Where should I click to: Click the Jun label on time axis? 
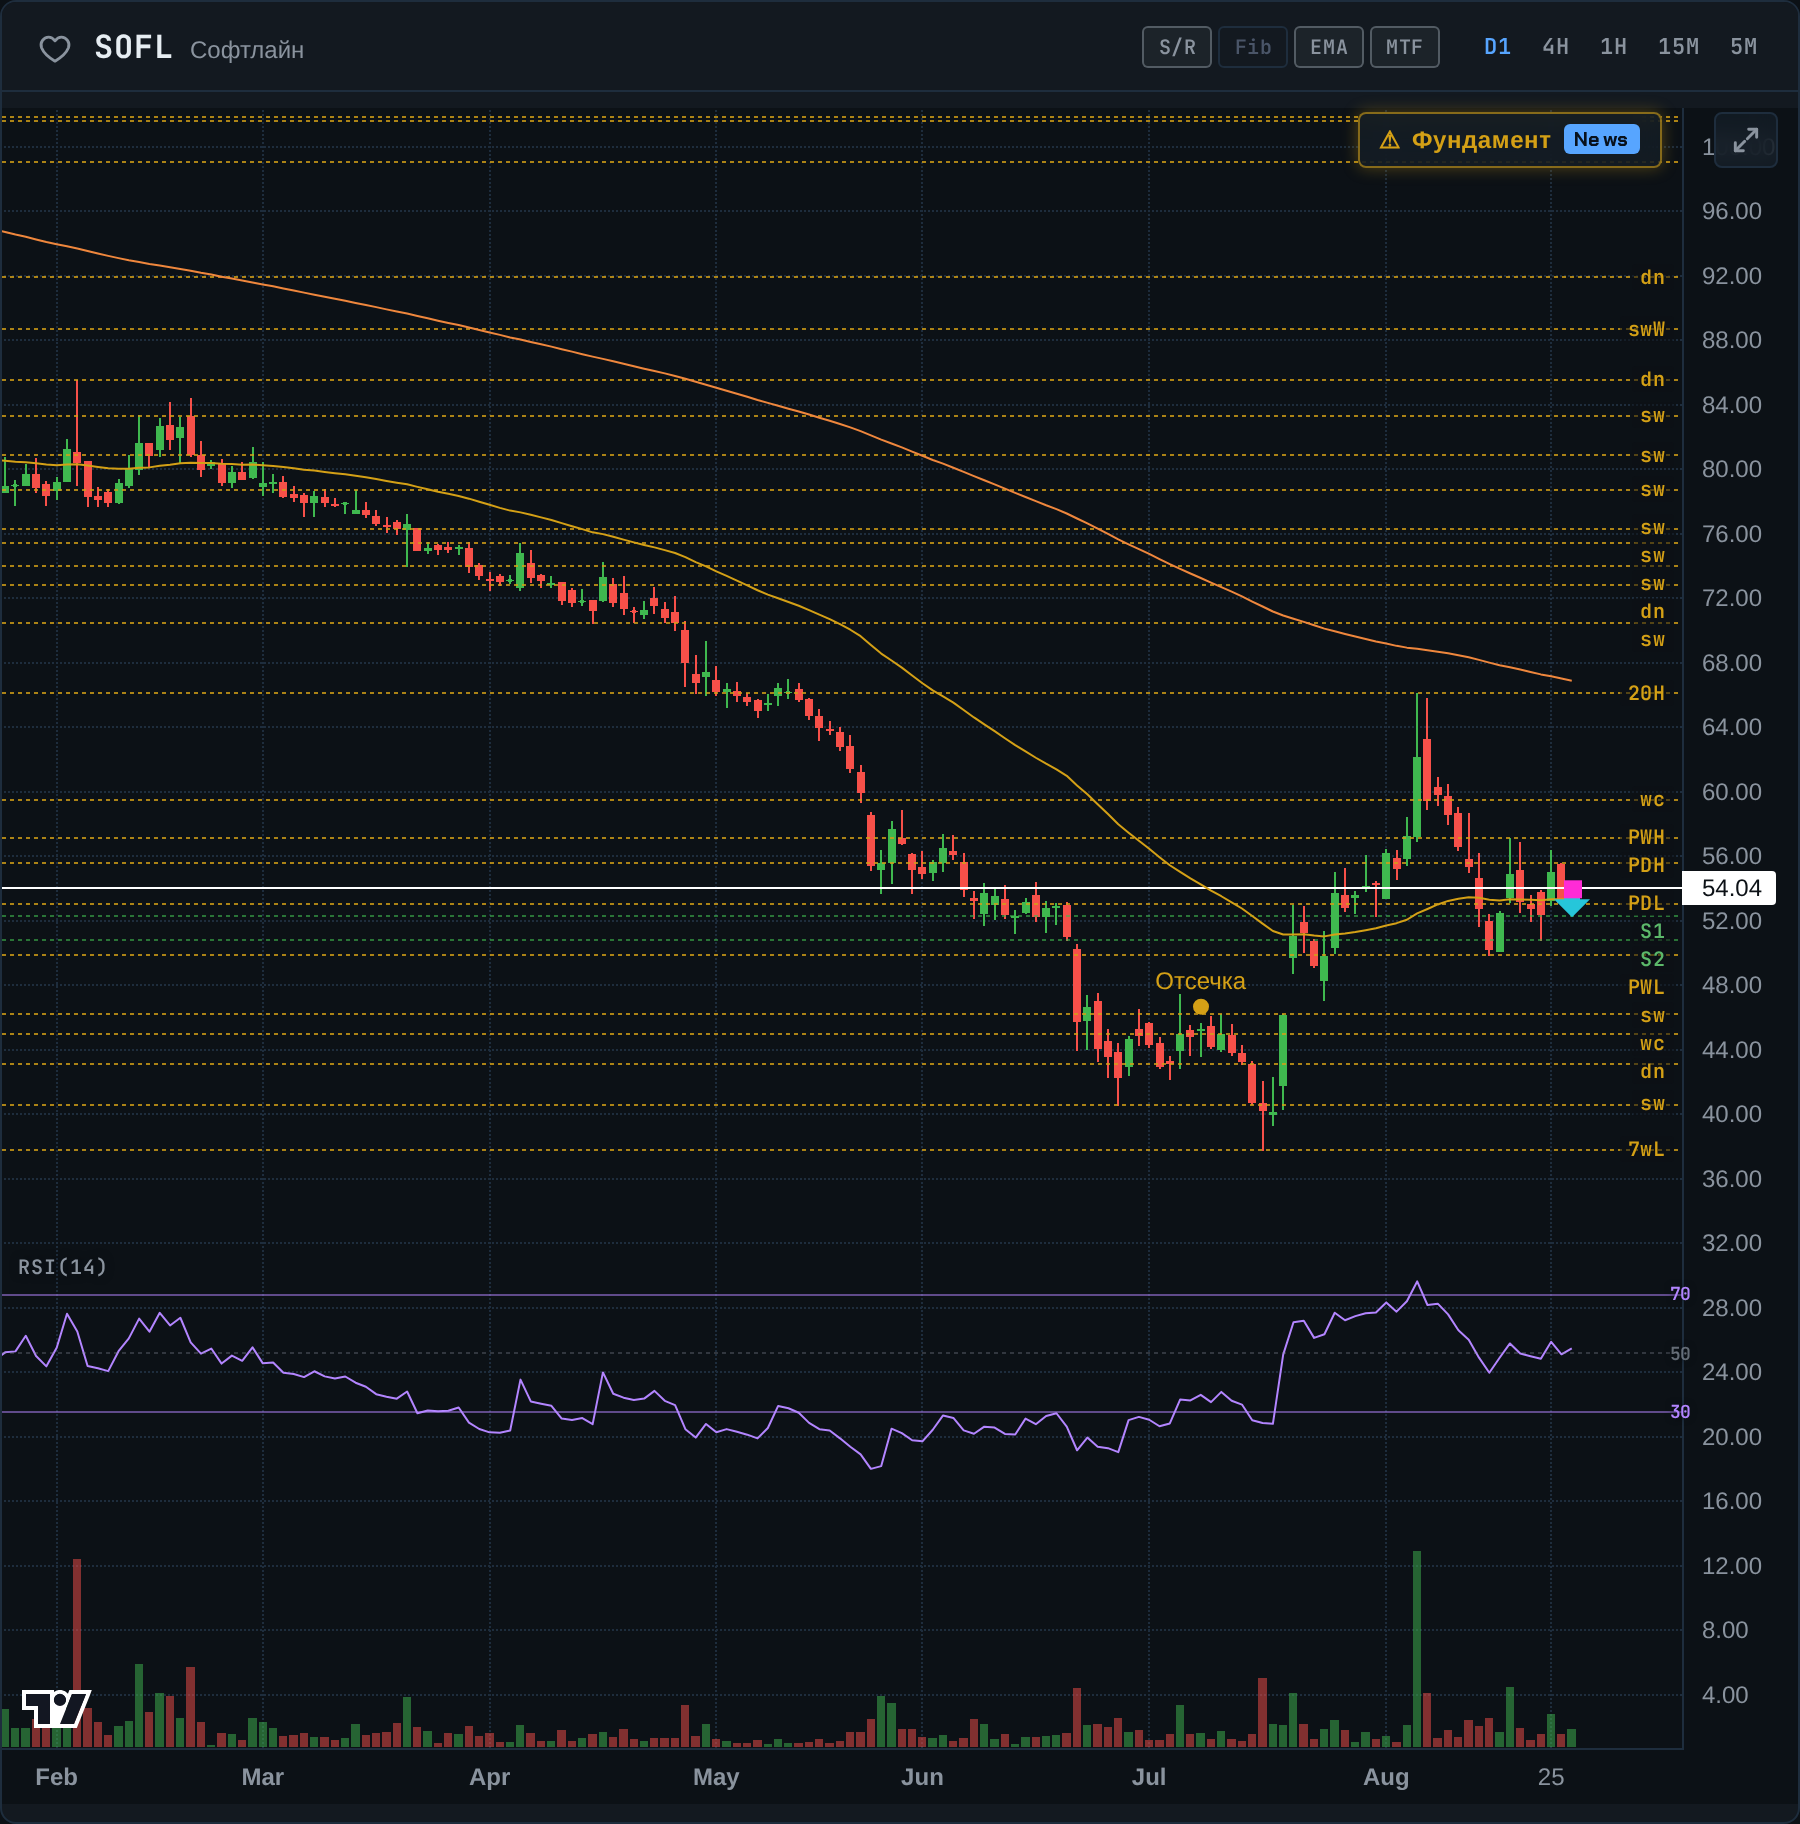point(922,1777)
